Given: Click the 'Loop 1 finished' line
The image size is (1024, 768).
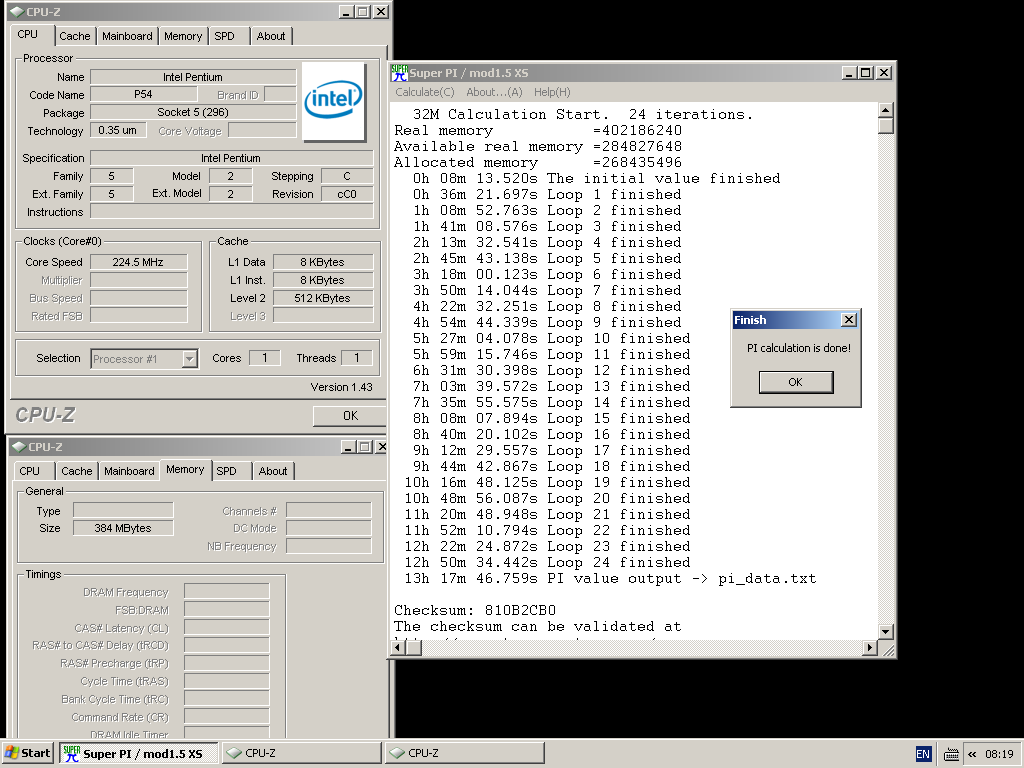Looking at the screenshot, I should point(547,195).
